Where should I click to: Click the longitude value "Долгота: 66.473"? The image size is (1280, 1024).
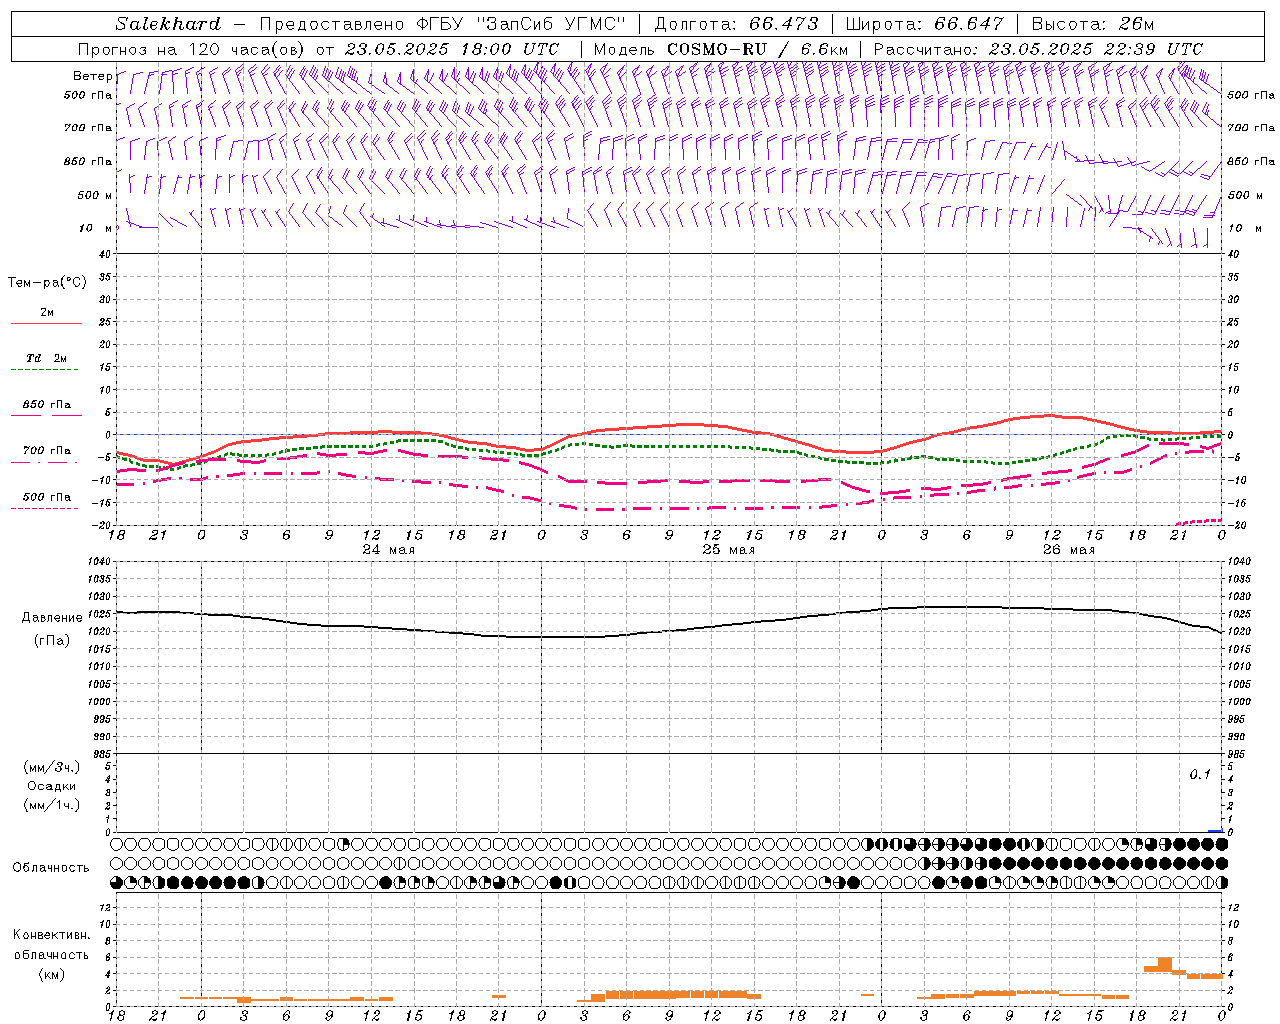pyautogui.click(x=736, y=24)
